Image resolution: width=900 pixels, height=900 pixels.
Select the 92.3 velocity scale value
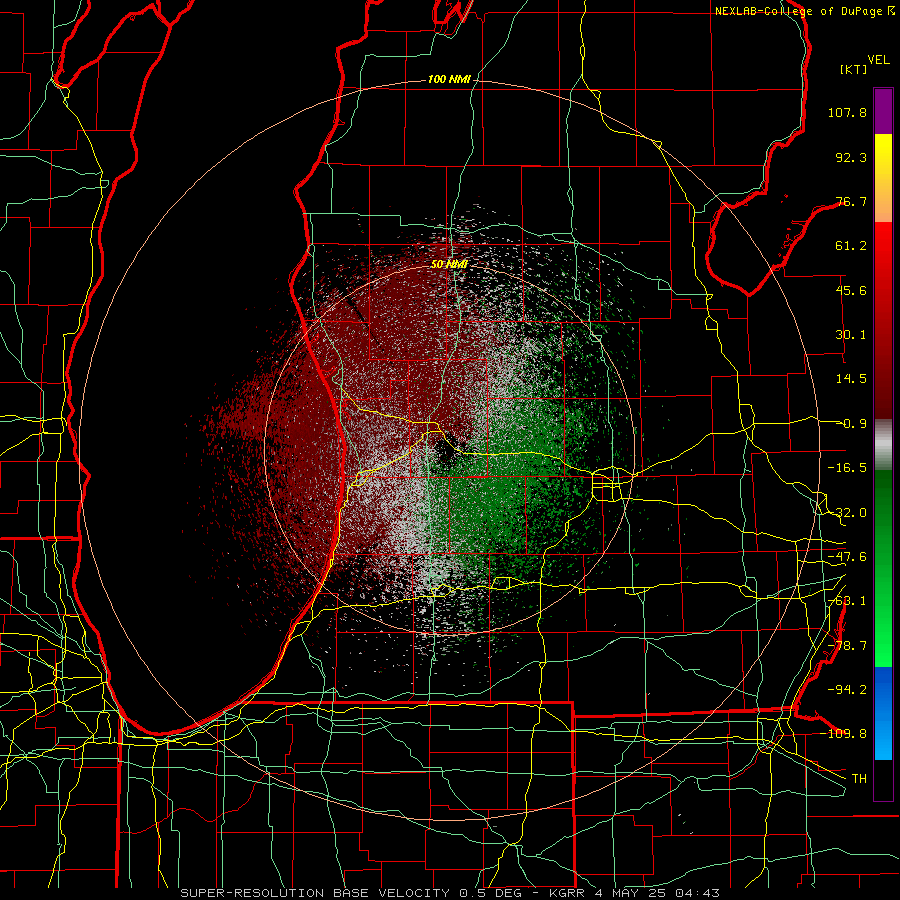[x=851, y=157]
